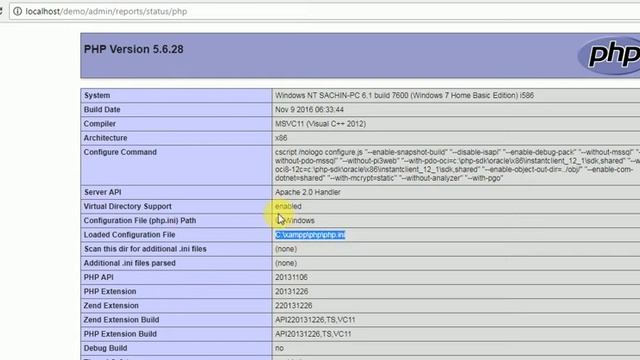The height and width of the screenshot is (360, 640).
Task: Click the 'Additional .ini files parsed' label
Action: 129,263
